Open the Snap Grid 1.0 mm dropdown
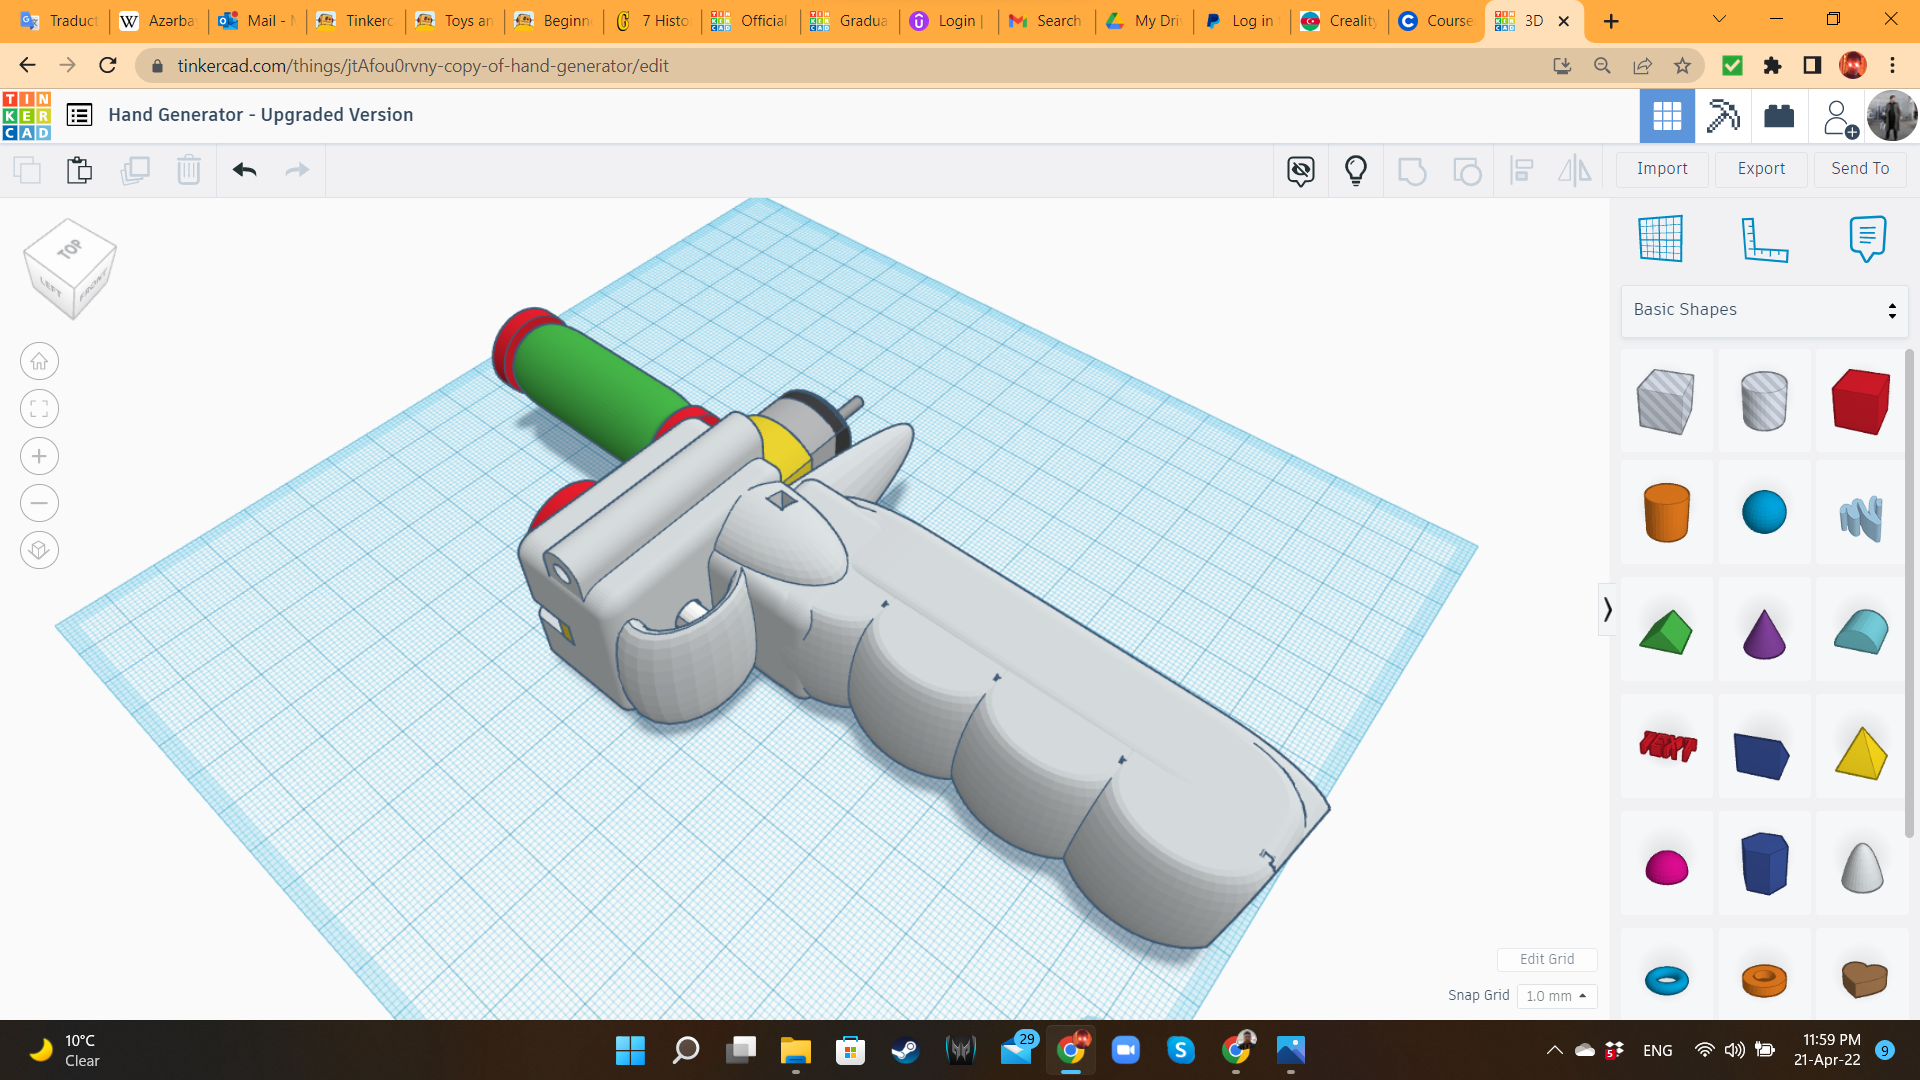The width and height of the screenshot is (1920, 1080). 1556,996
